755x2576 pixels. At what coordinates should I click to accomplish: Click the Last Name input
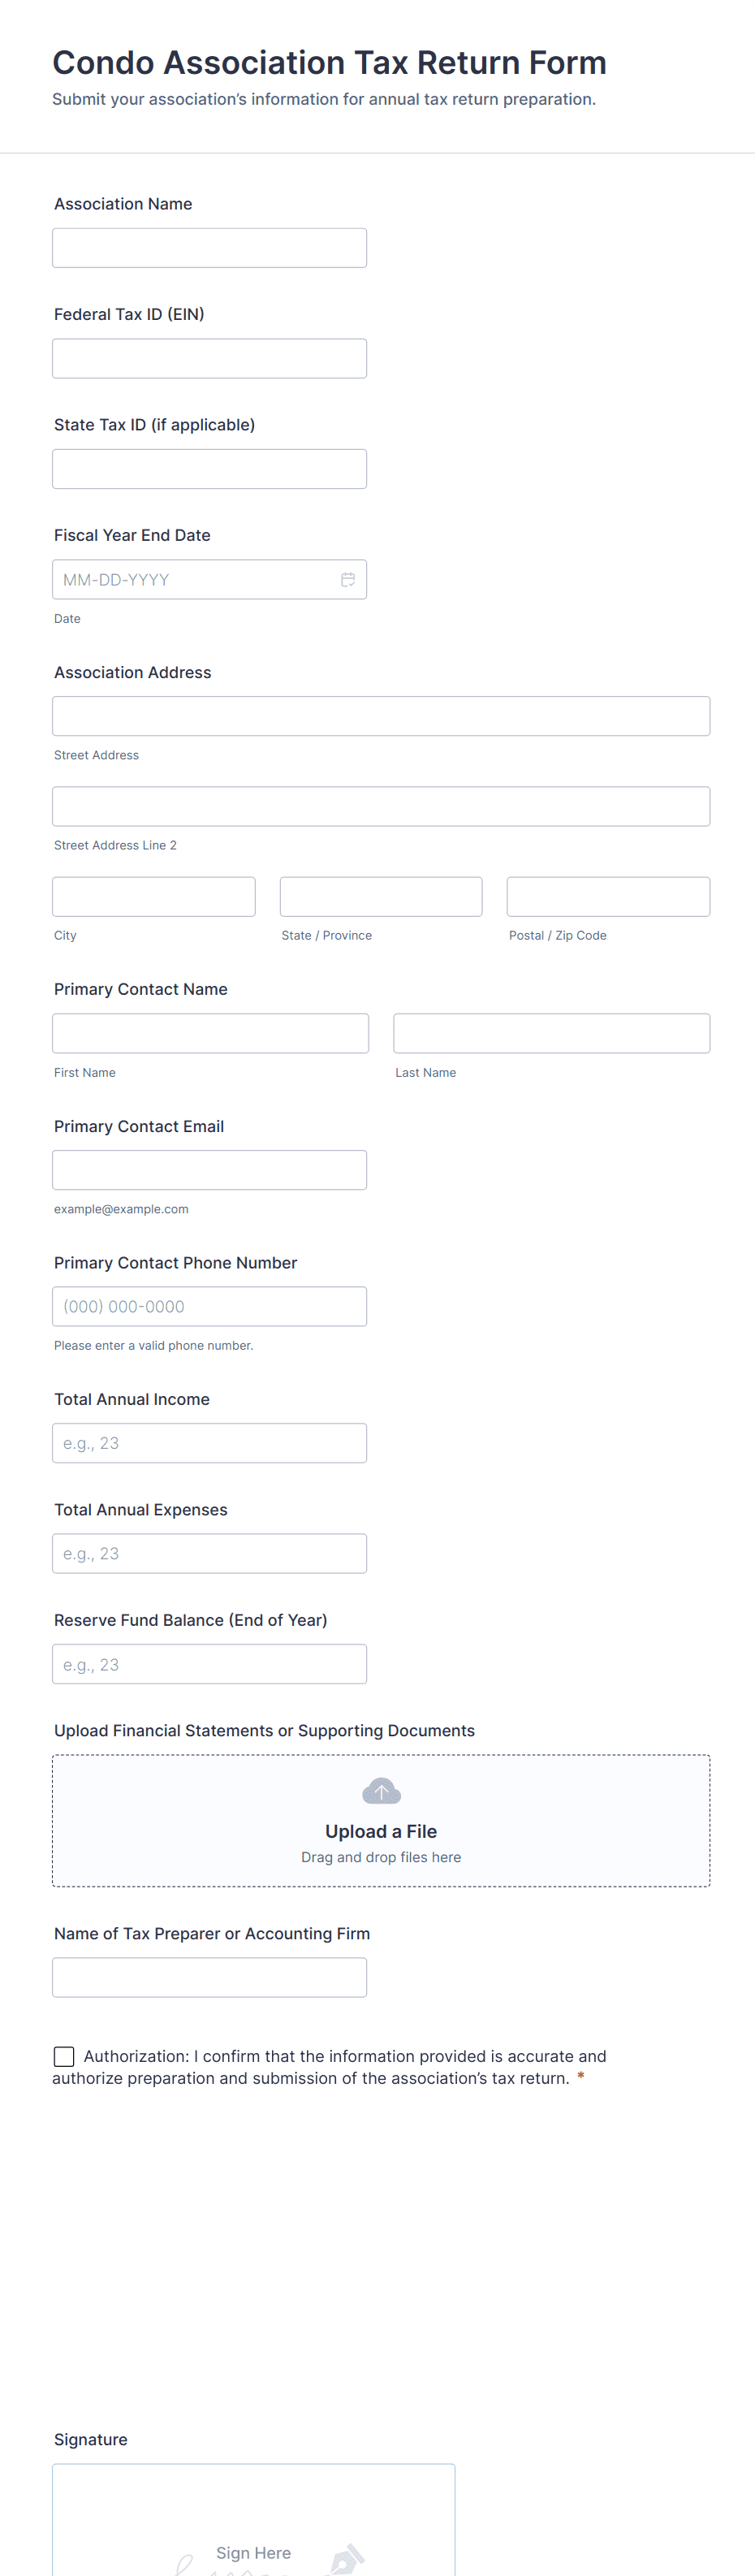click(x=551, y=1033)
